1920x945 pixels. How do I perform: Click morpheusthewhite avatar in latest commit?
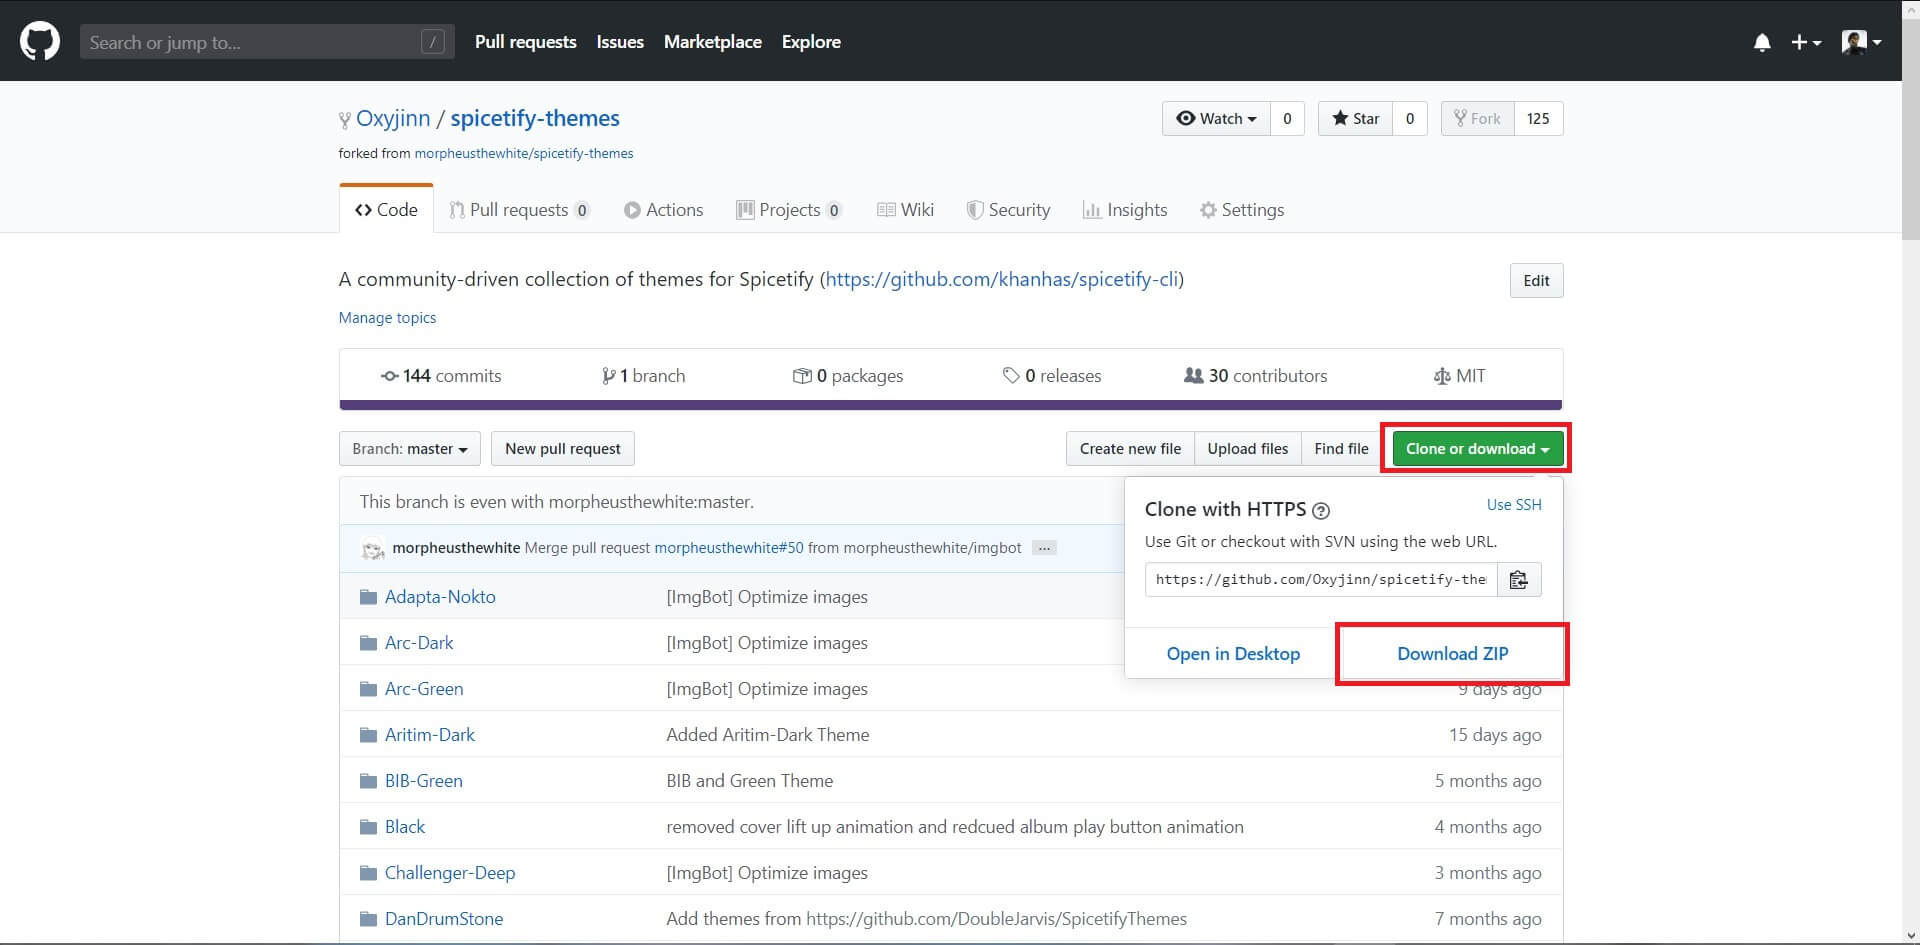373,549
